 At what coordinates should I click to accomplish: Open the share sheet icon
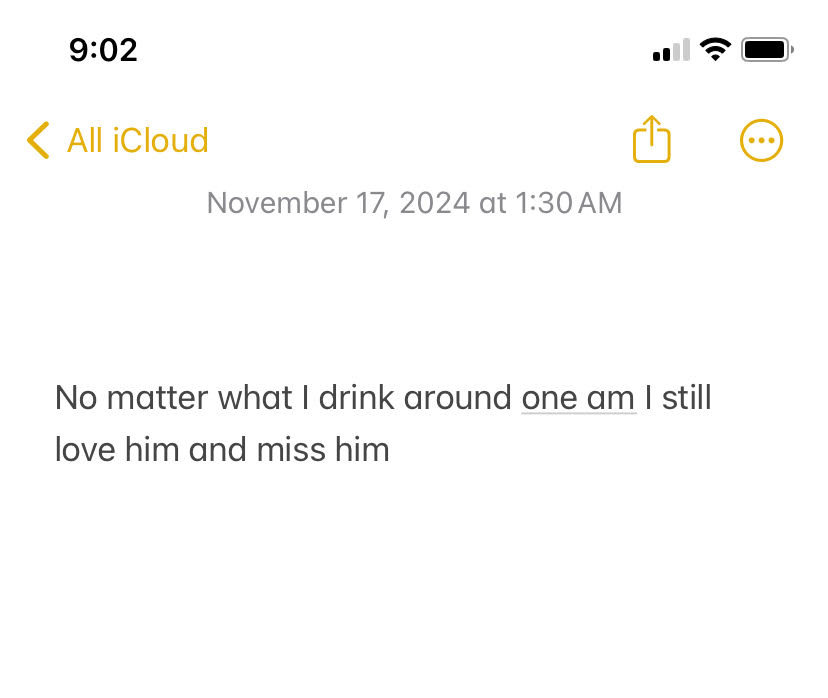point(651,140)
